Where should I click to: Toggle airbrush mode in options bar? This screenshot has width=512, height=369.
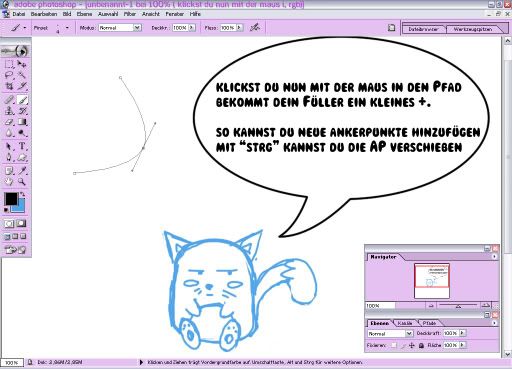[x=255, y=28]
